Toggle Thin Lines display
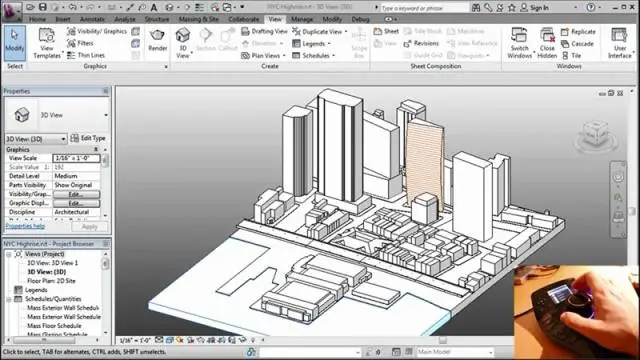Screen dimensions: 640x360 point(86,55)
